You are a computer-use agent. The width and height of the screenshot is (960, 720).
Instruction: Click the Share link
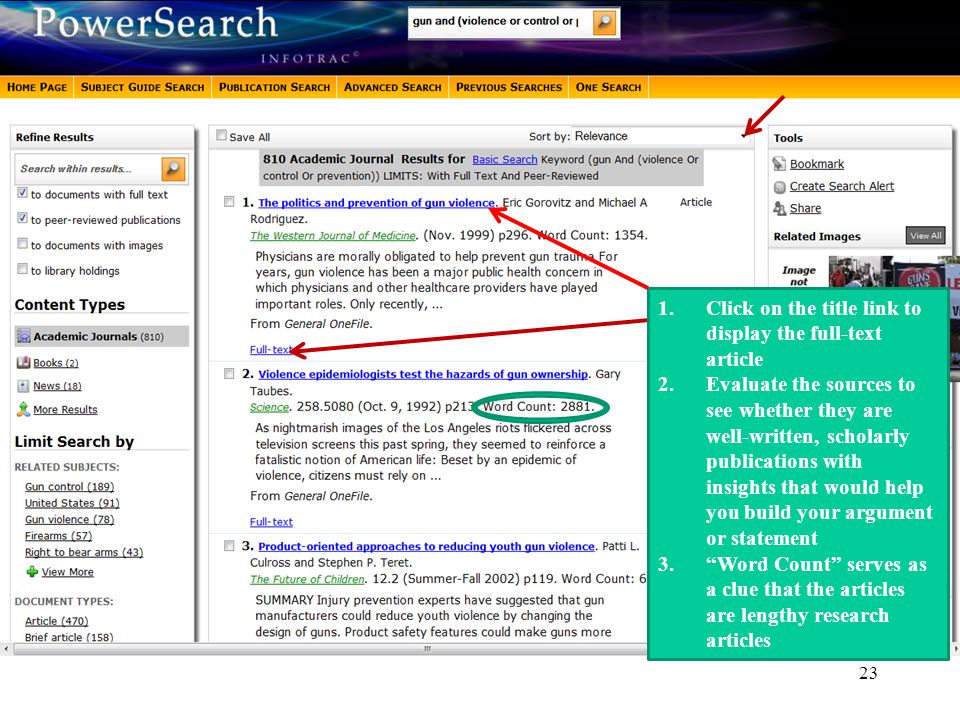805,208
